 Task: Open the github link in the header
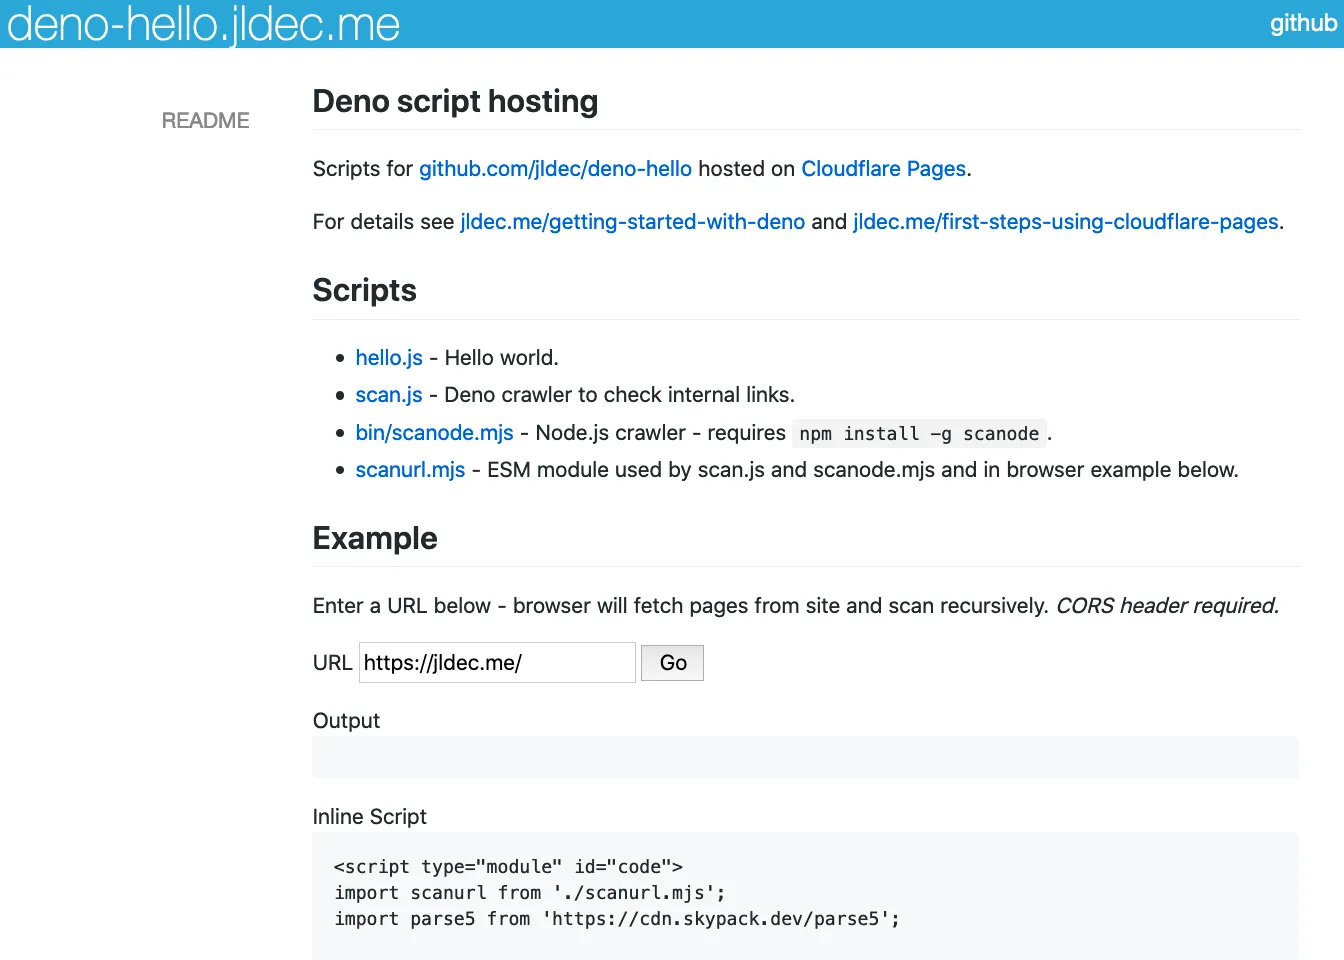[1303, 22]
